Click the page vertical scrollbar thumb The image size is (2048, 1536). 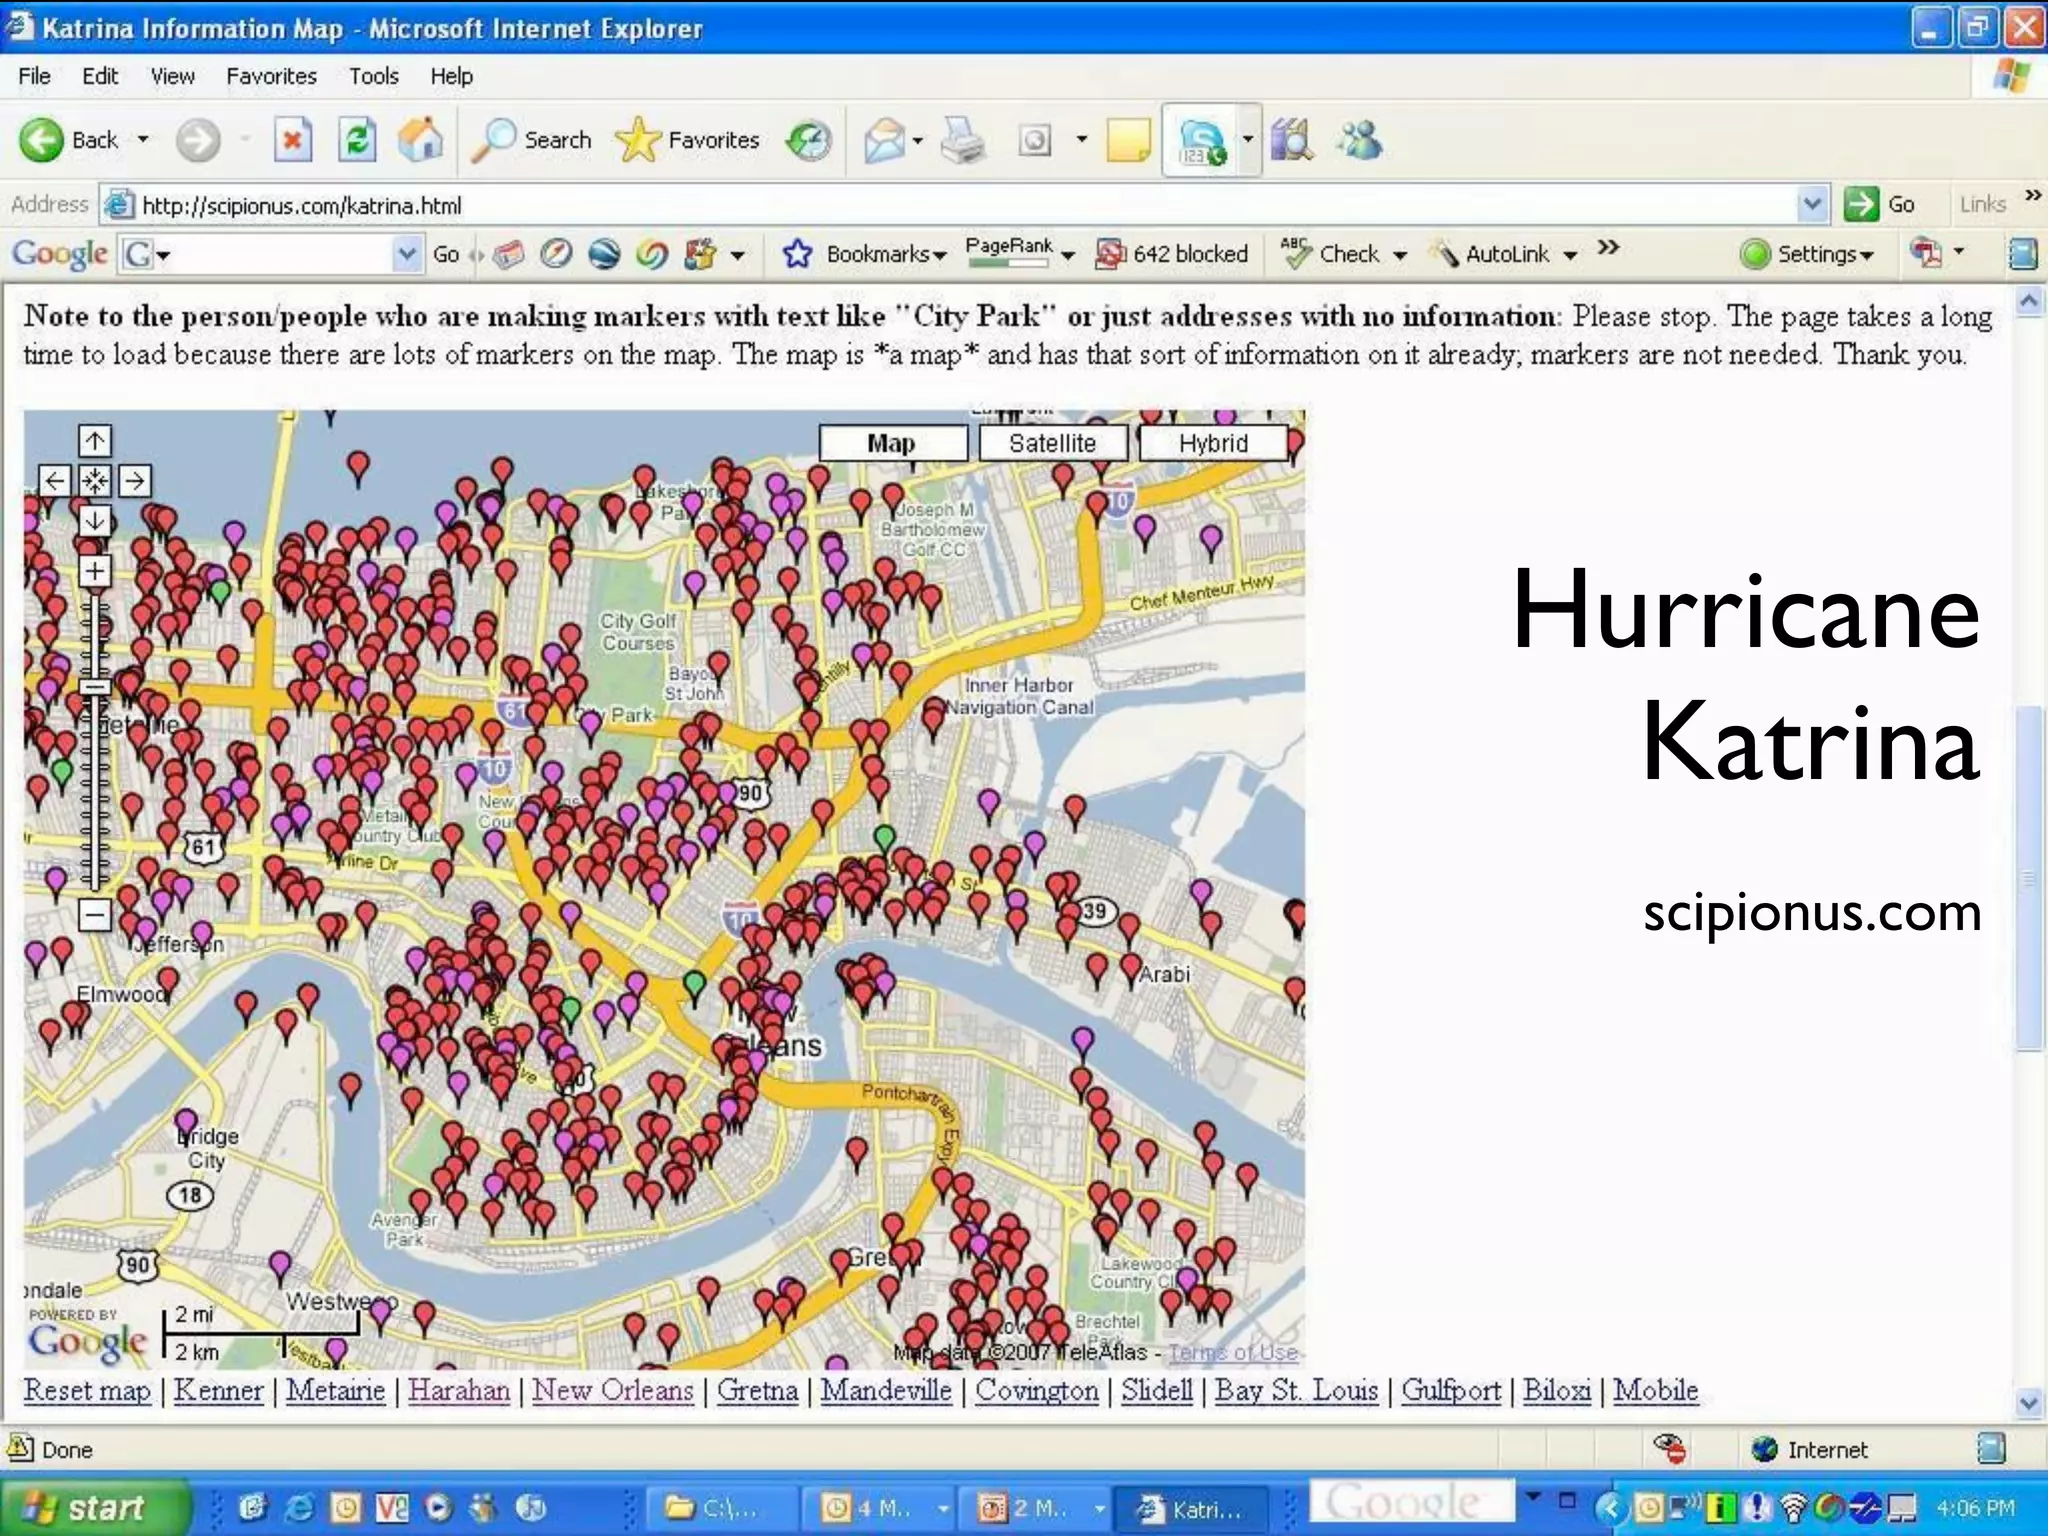pyautogui.click(x=2029, y=878)
